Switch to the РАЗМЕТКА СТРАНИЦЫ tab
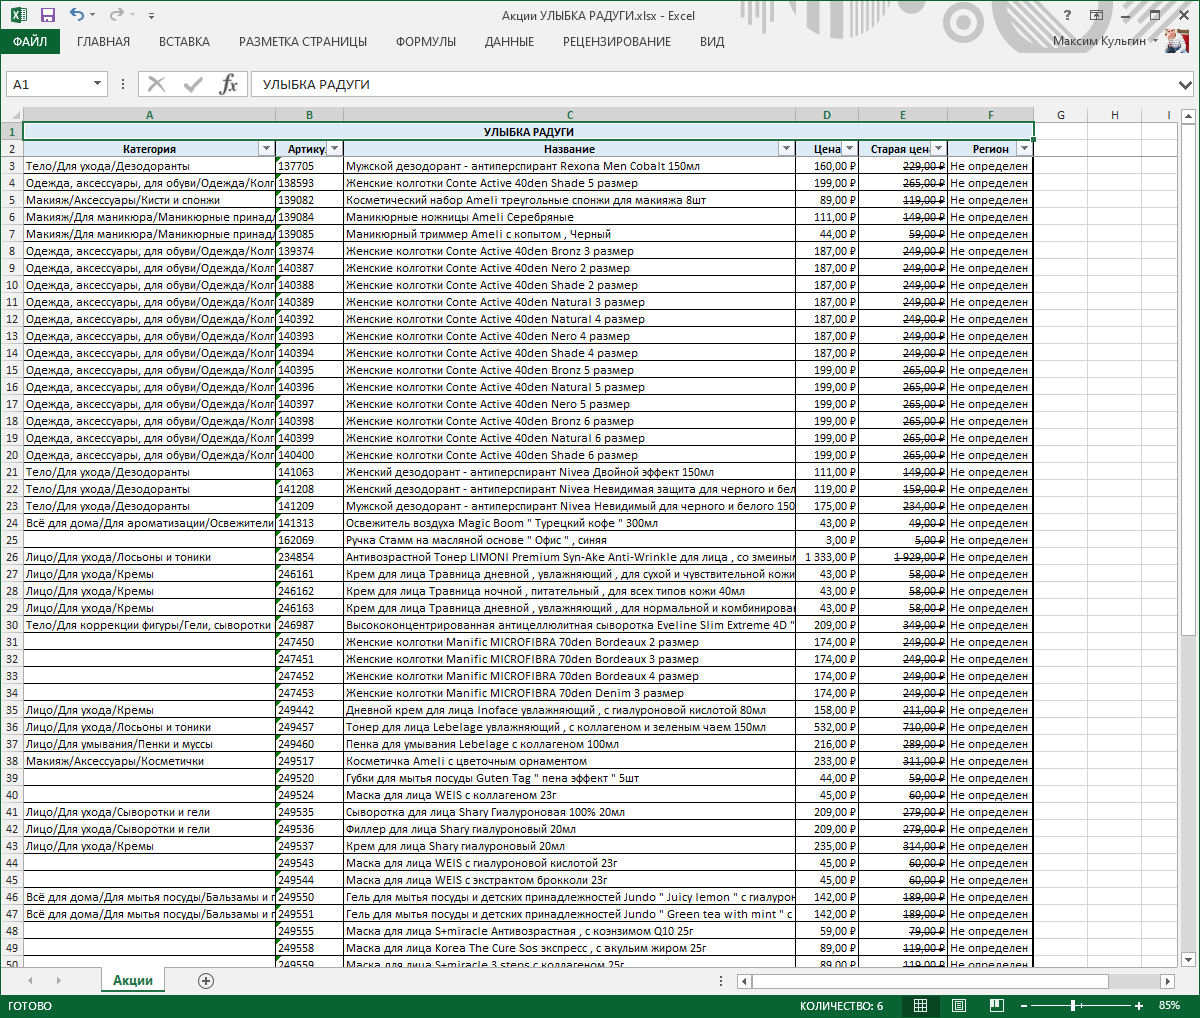This screenshot has height=1018, width=1200. click(303, 42)
